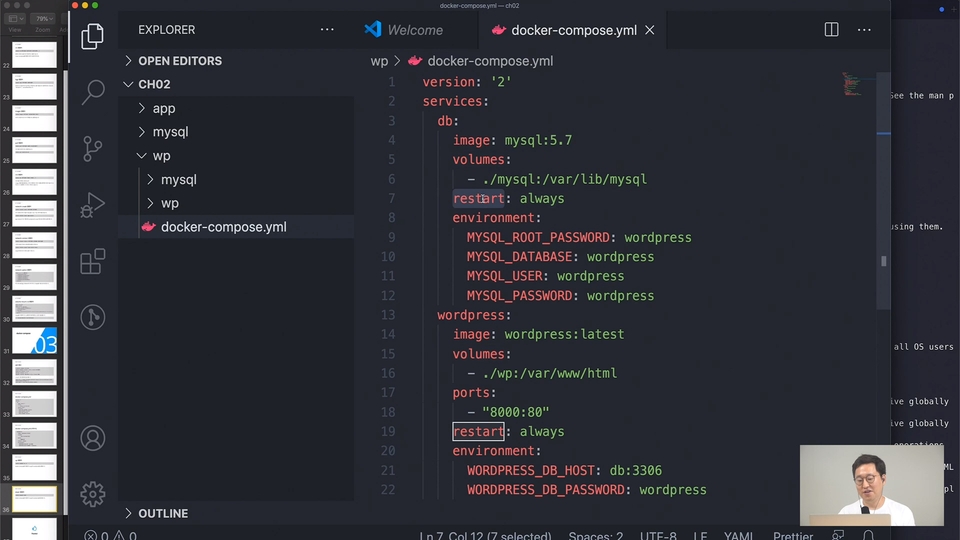Click the MYSQL_ROOT_PASSWORD key text

tap(538, 237)
